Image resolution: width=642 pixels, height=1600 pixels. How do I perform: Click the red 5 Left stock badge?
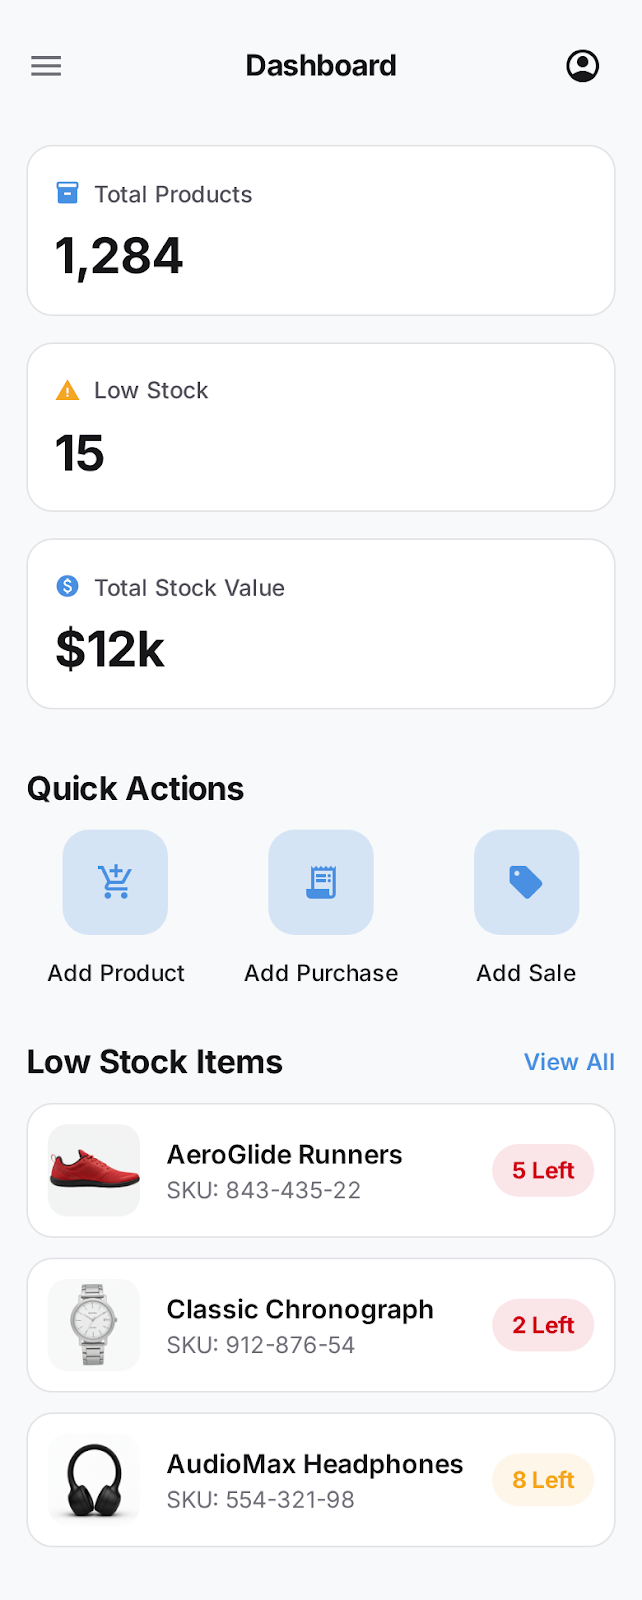click(x=543, y=1170)
